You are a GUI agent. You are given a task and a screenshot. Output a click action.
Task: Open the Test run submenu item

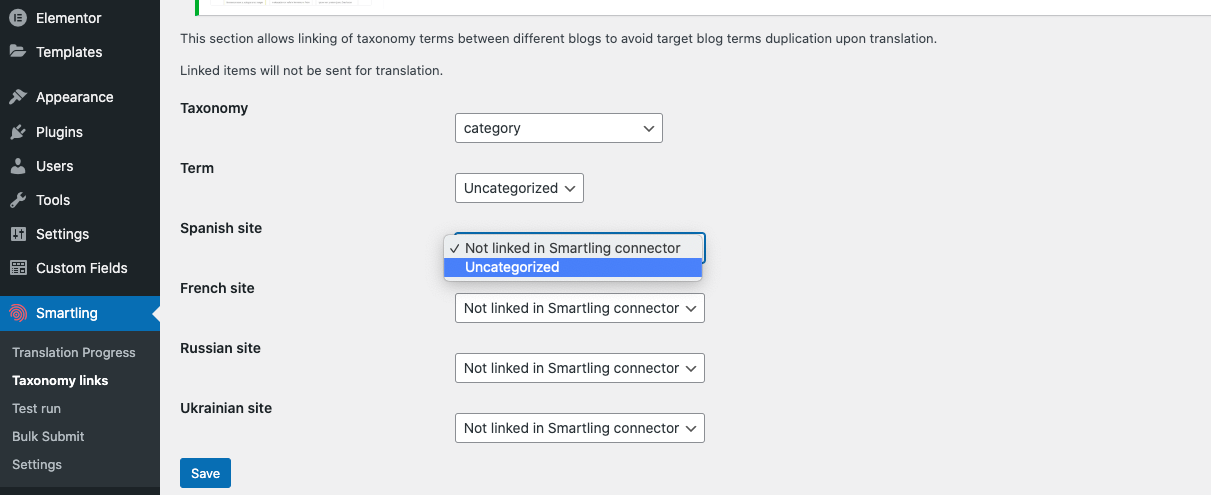(x=36, y=408)
